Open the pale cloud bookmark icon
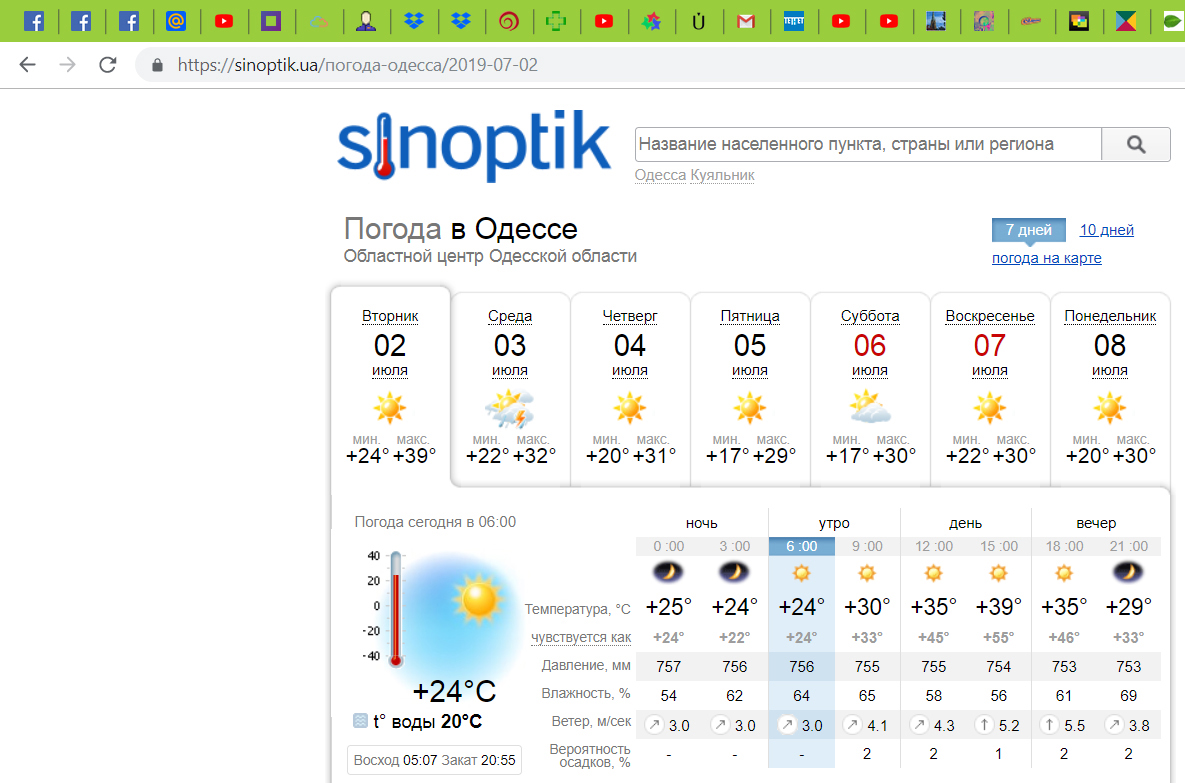This screenshot has height=783, width=1185. pos(318,21)
